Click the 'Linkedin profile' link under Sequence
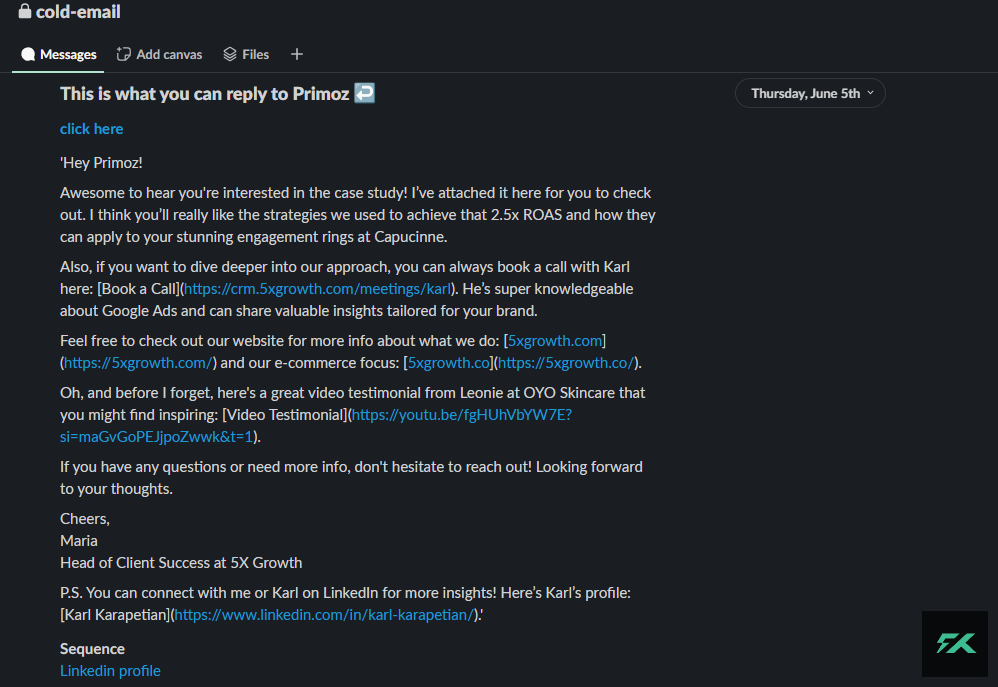 click(x=110, y=671)
